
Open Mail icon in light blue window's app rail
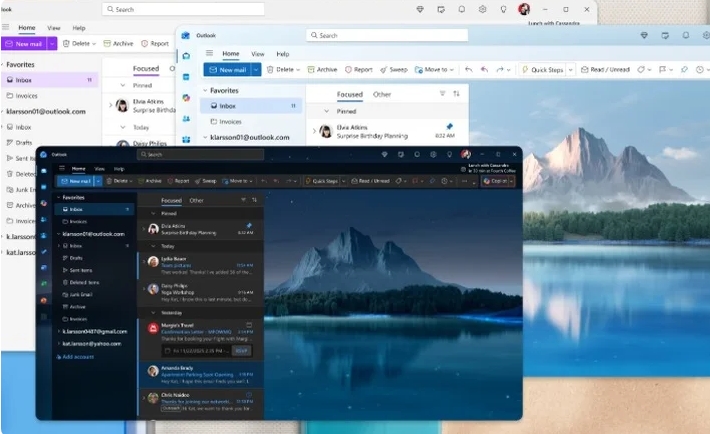186,56
